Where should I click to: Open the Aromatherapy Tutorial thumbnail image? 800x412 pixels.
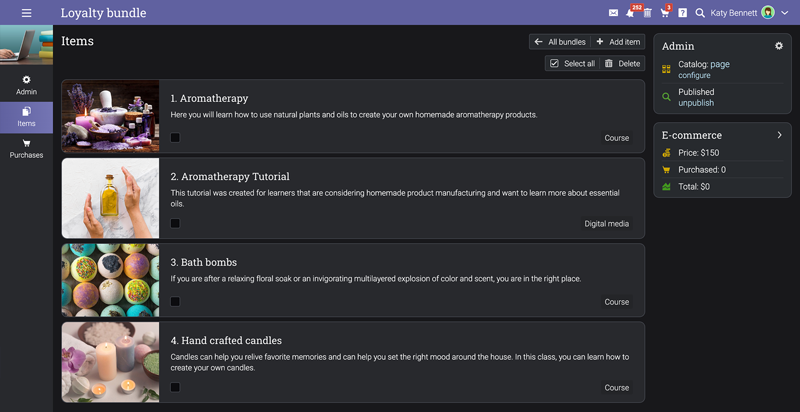(111, 198)
